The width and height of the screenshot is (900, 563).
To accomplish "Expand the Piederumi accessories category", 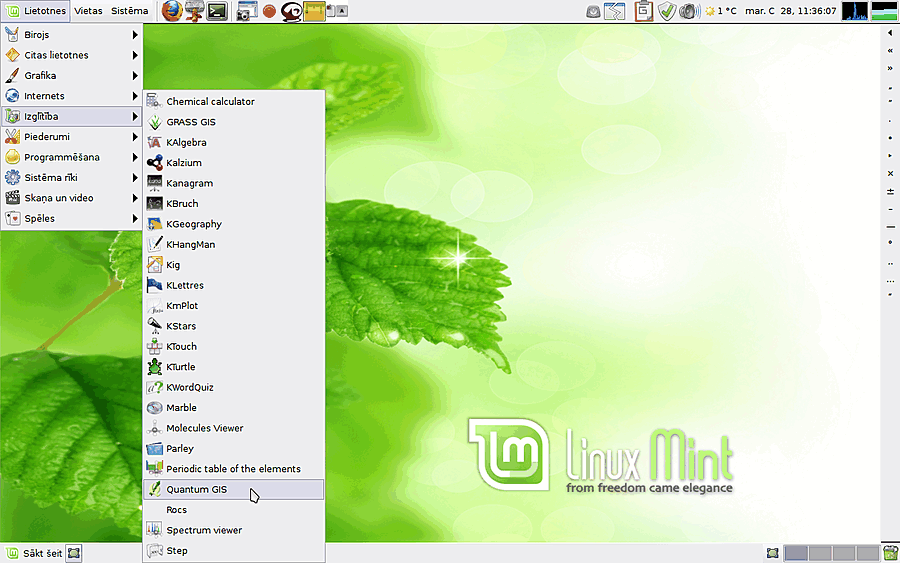I will click(x=72, y=137).
